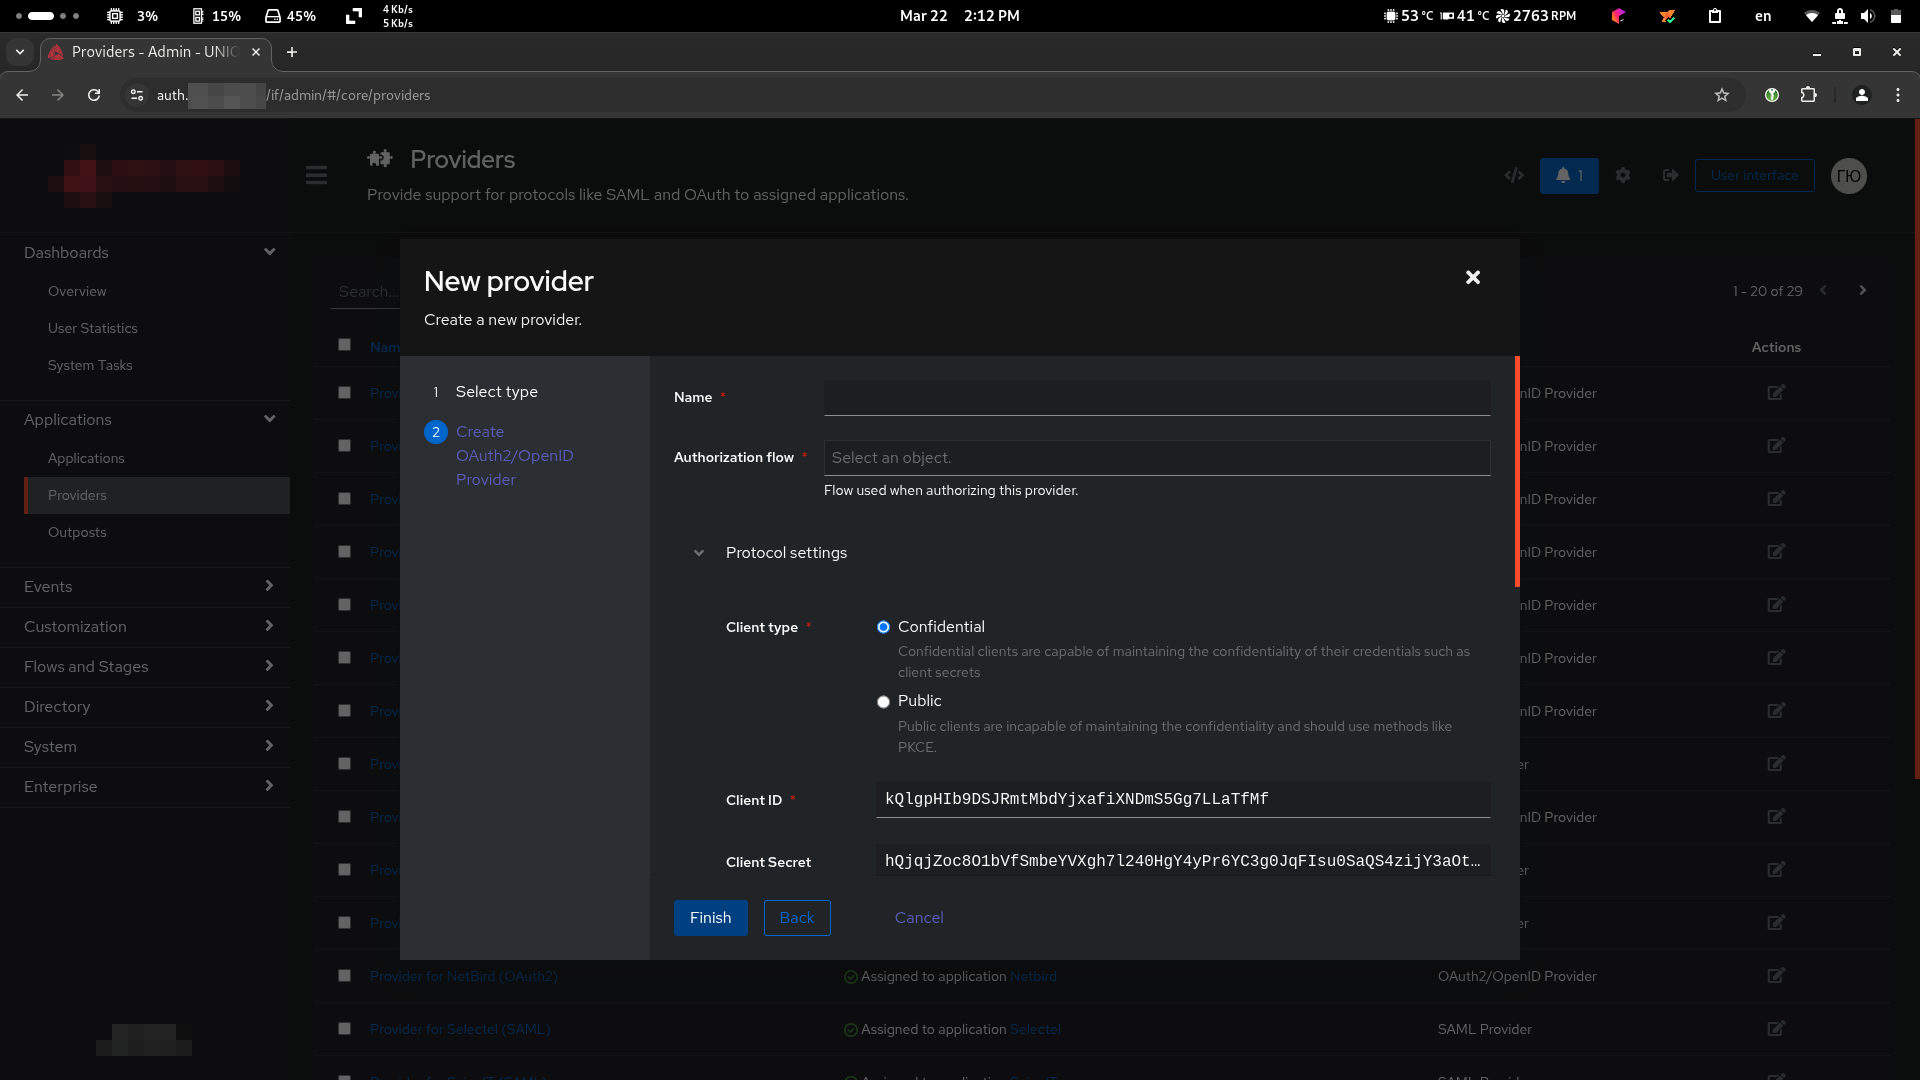Viewport: 1920px width, 1080px height.
Task: Select the Confidential client type
Action: click(883, 628)
